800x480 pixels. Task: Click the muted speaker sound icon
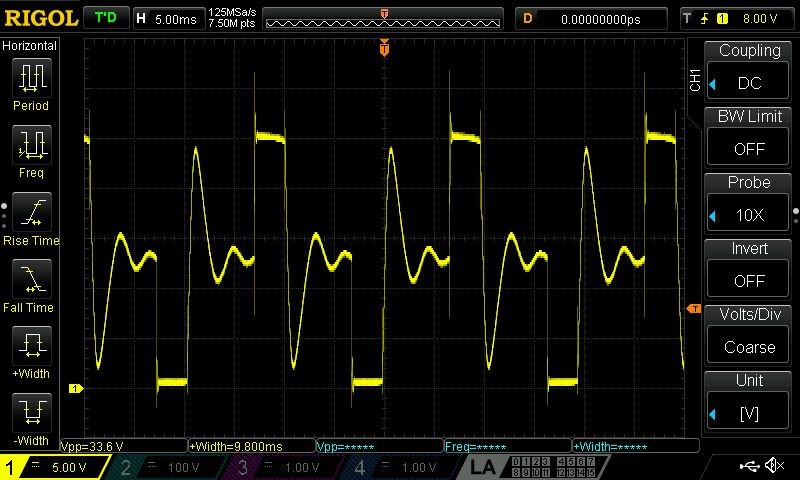(x=774, y=465)
